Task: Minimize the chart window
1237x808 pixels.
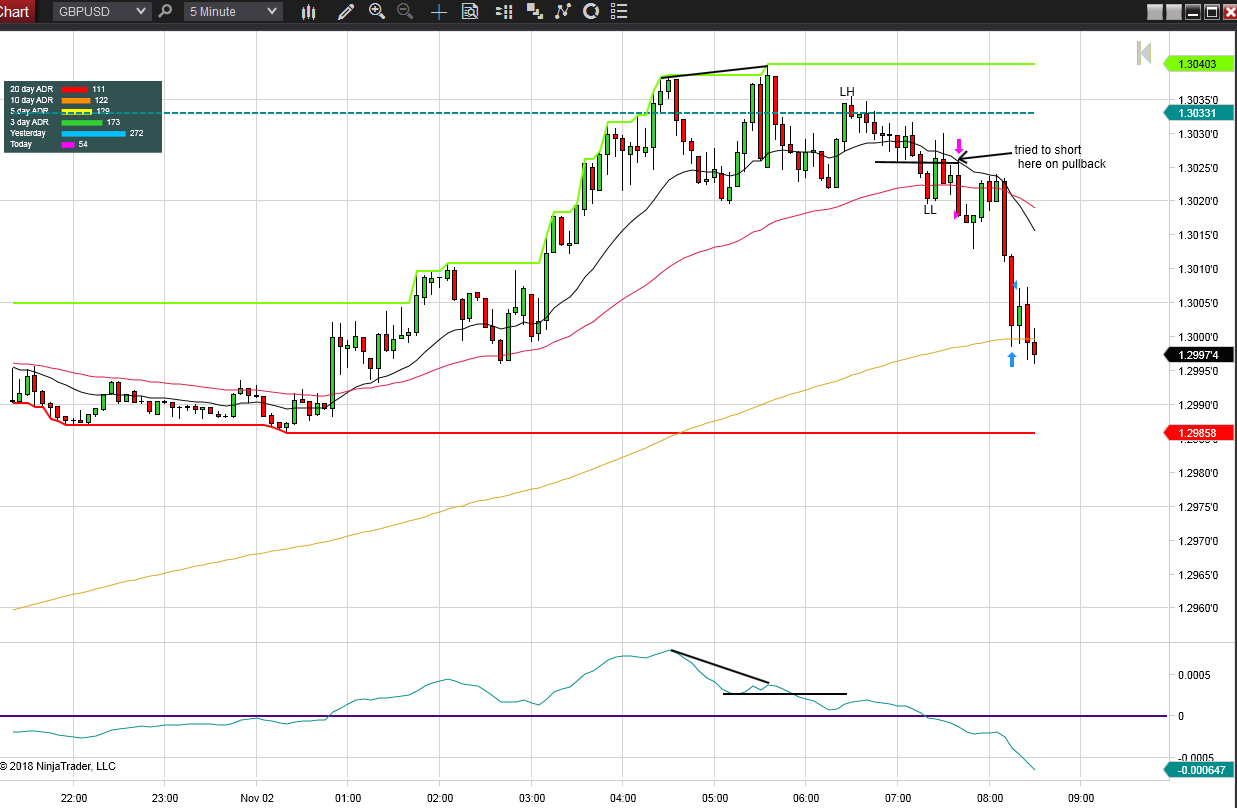Action: tap(1192, 12)
